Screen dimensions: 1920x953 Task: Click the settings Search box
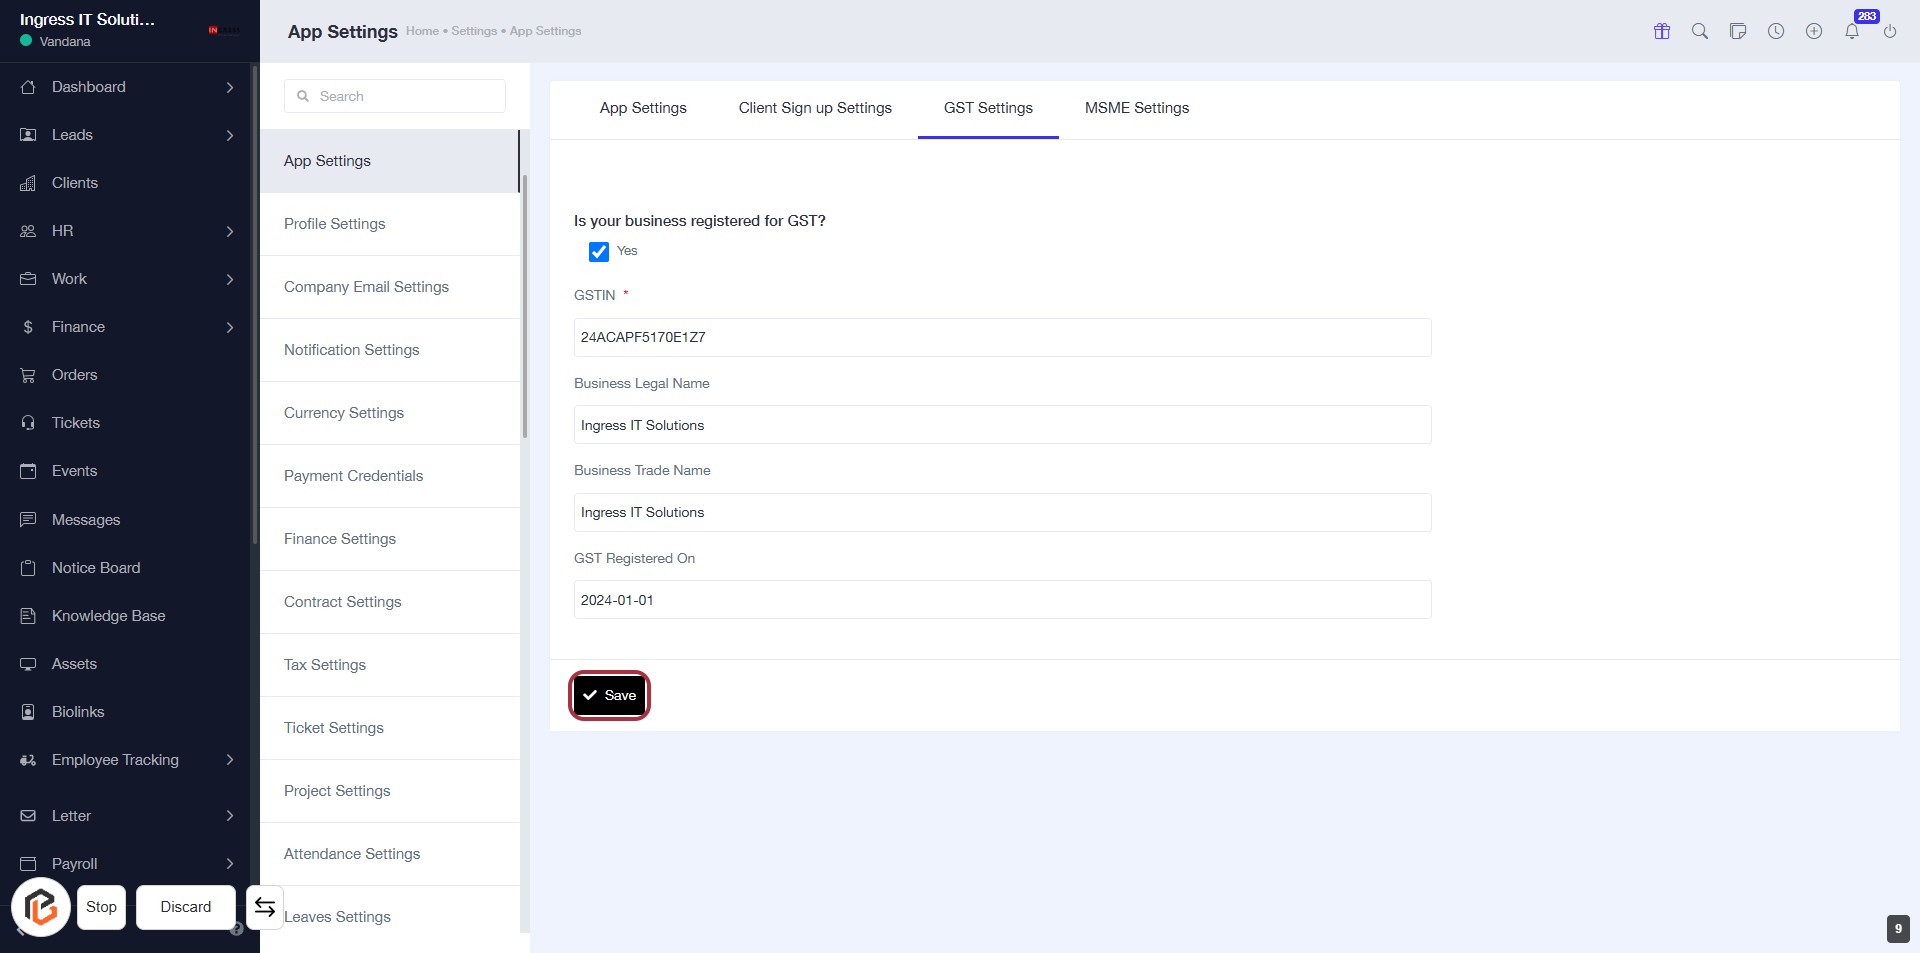pos(395,96)
